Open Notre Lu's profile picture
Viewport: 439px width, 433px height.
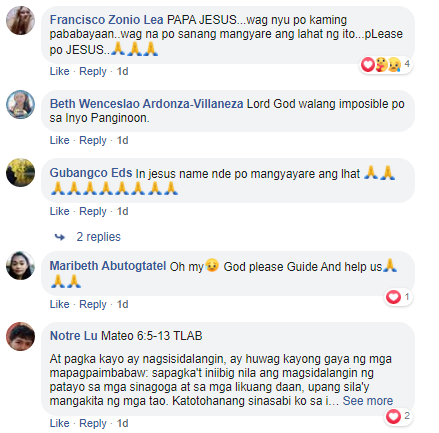[20, 336]
